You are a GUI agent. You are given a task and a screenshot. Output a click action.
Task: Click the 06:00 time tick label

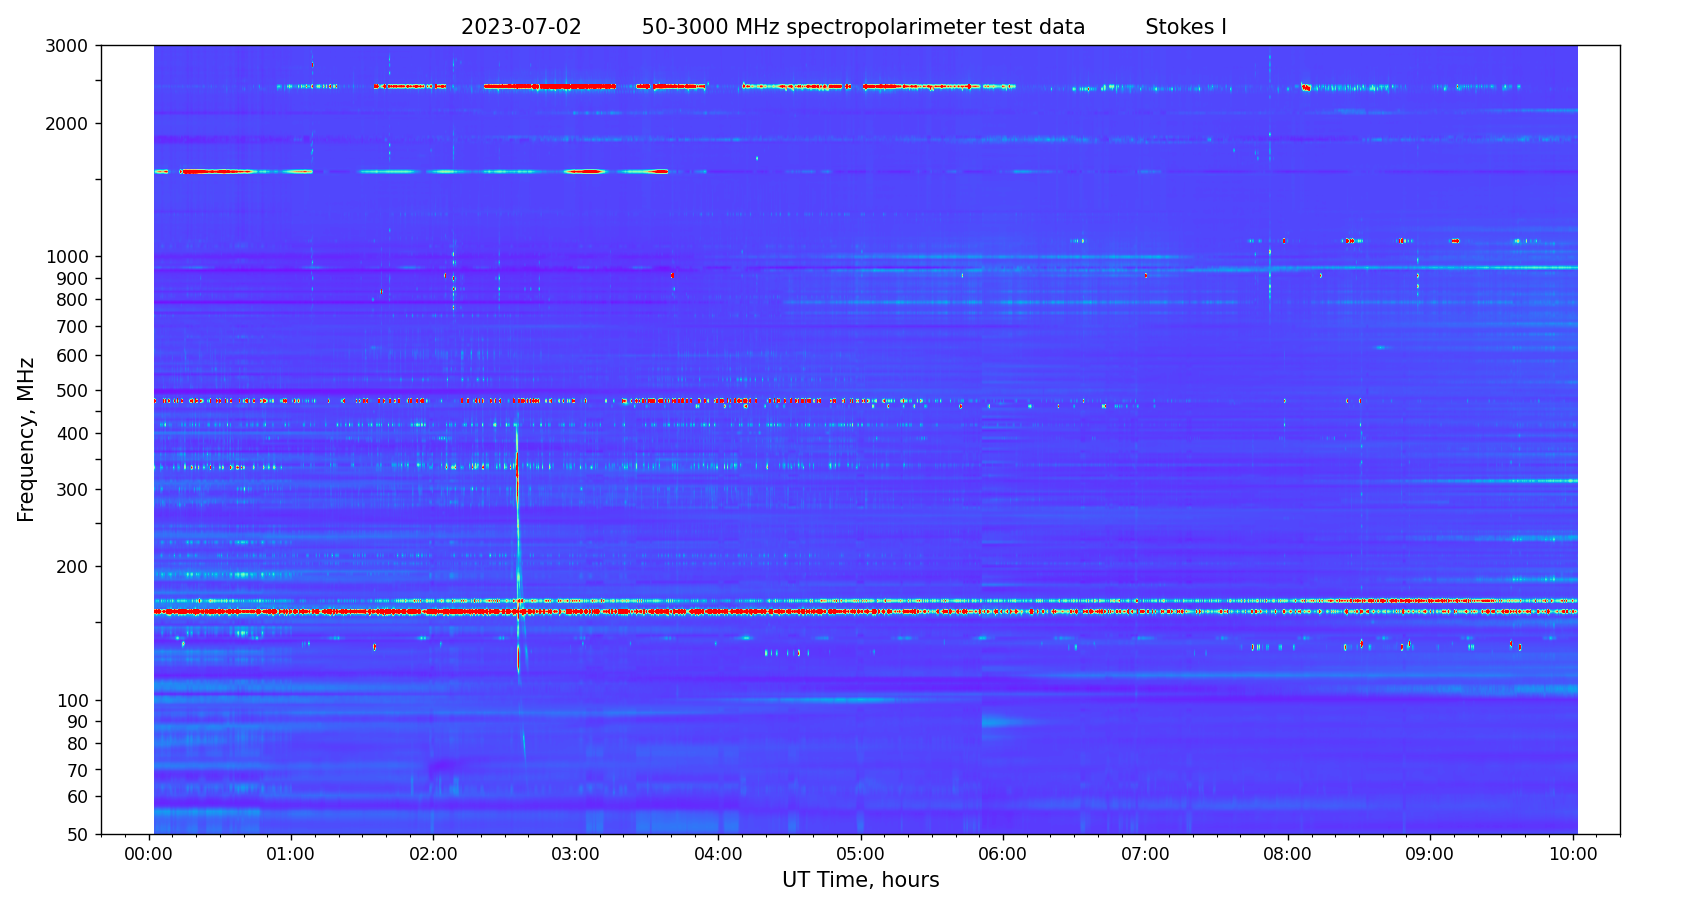1002,854
